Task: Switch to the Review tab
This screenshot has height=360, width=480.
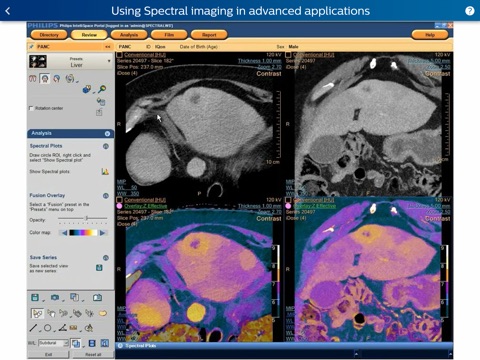Action: click(x=89, y=35)
